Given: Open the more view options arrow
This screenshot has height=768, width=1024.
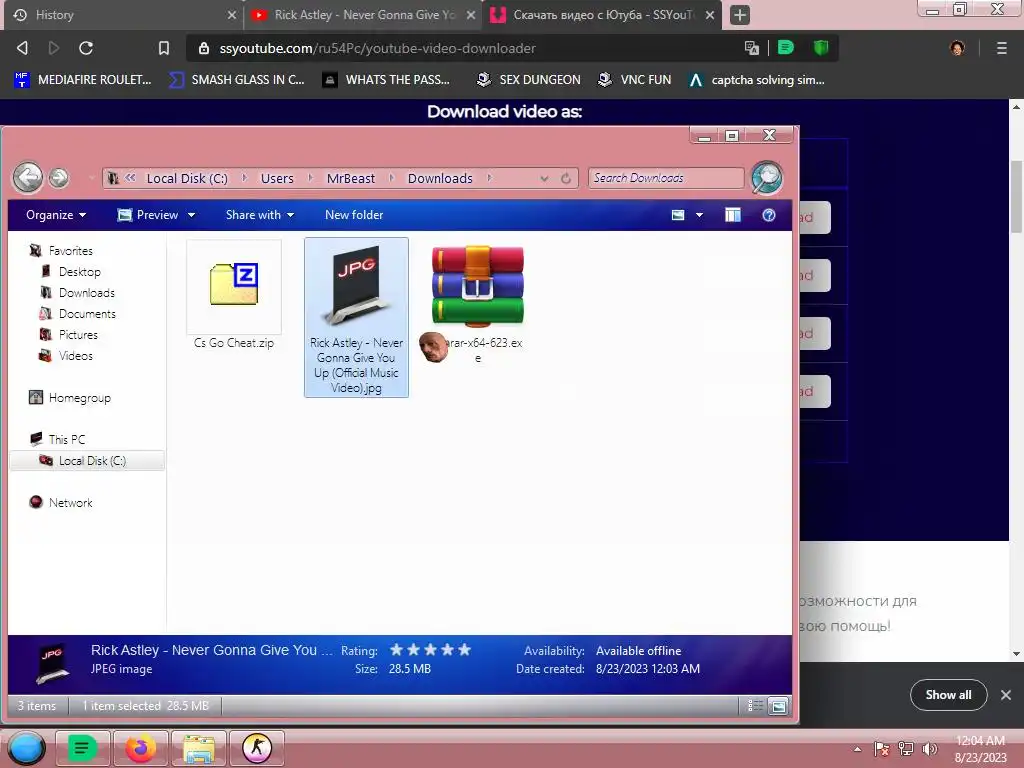Looking at the screenshot, I should [x=699, y=215].
